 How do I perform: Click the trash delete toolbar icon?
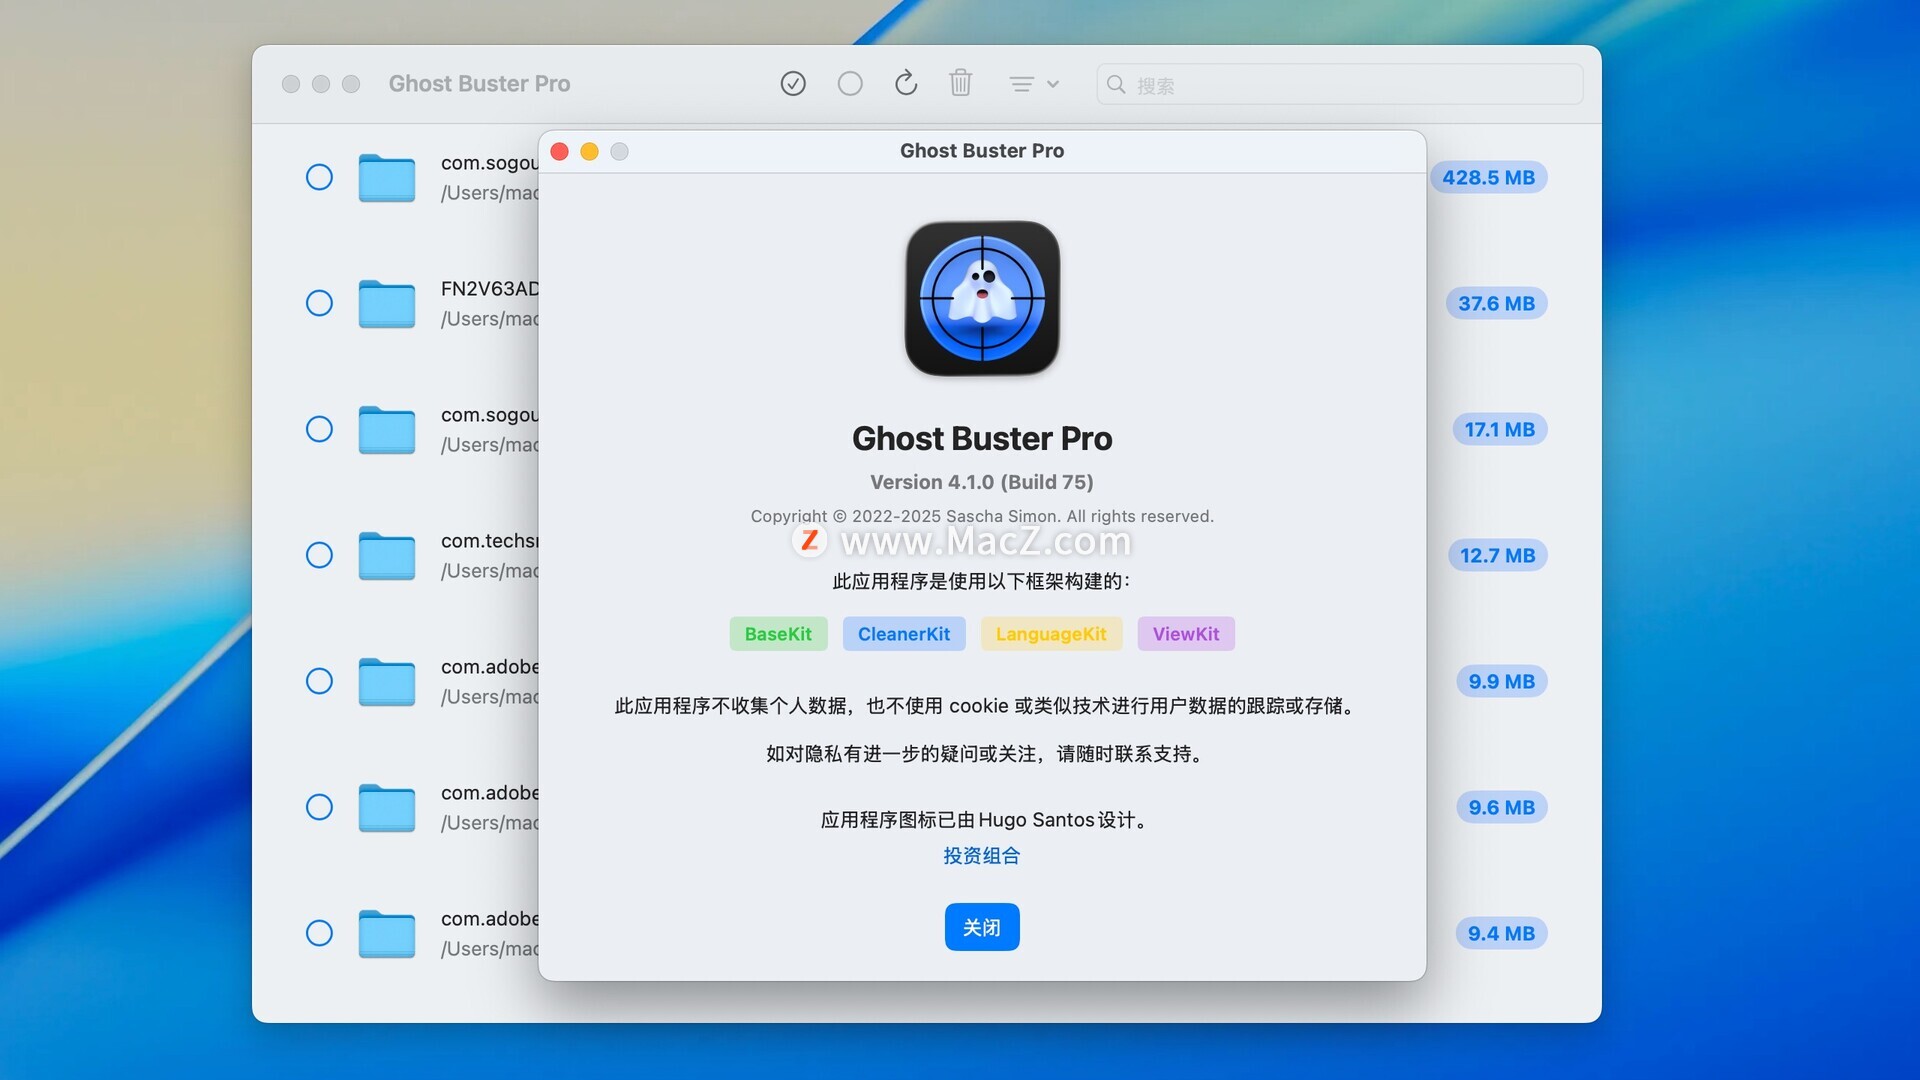pos(960,83)
